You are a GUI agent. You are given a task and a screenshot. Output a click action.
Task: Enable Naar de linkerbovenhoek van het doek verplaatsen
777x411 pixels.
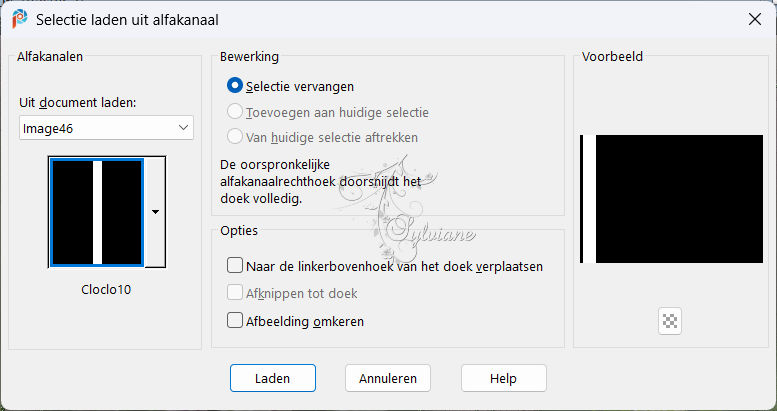(235, 266)
